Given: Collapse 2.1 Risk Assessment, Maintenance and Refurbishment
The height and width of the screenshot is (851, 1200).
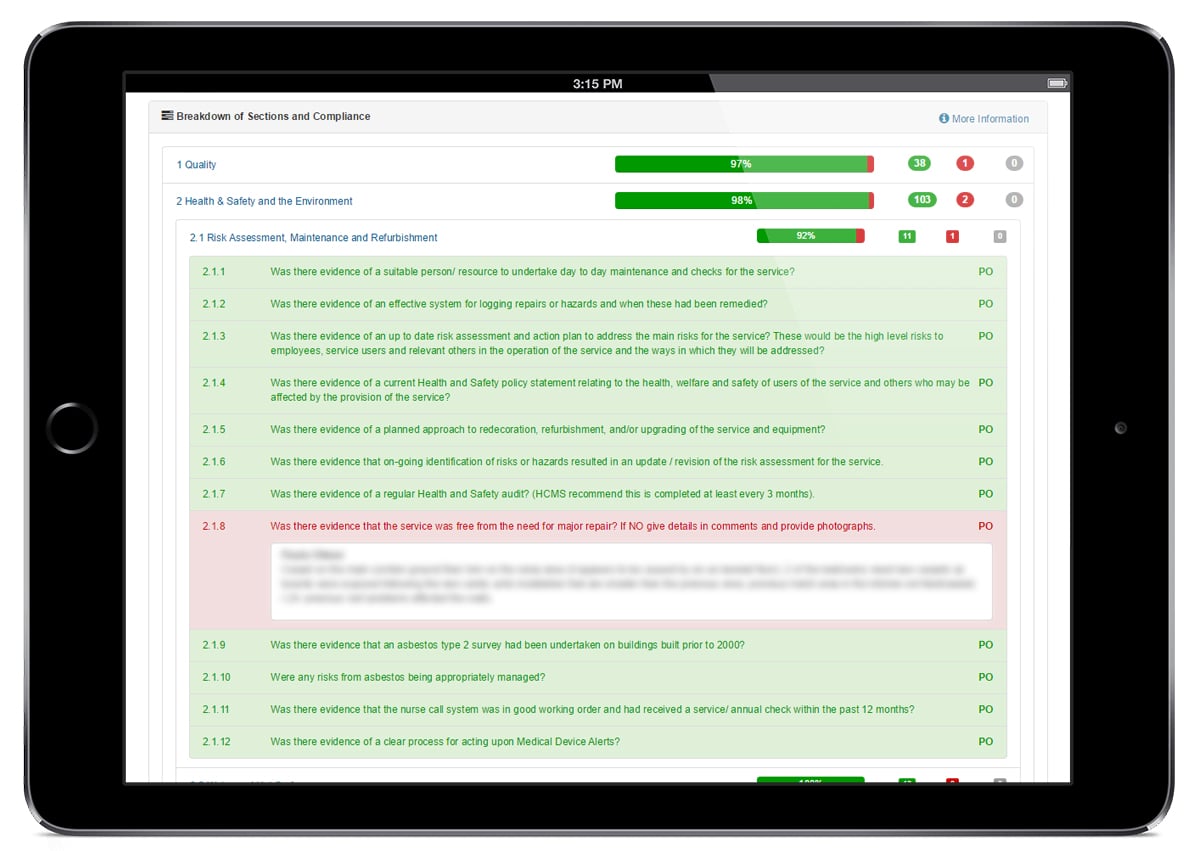Looking at the screenshot, I should point(313,238).
